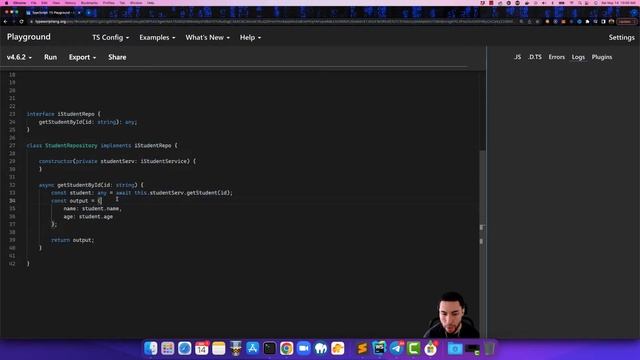Open the blue folder in the dock

pyautogui.click(x=455, y=348)
